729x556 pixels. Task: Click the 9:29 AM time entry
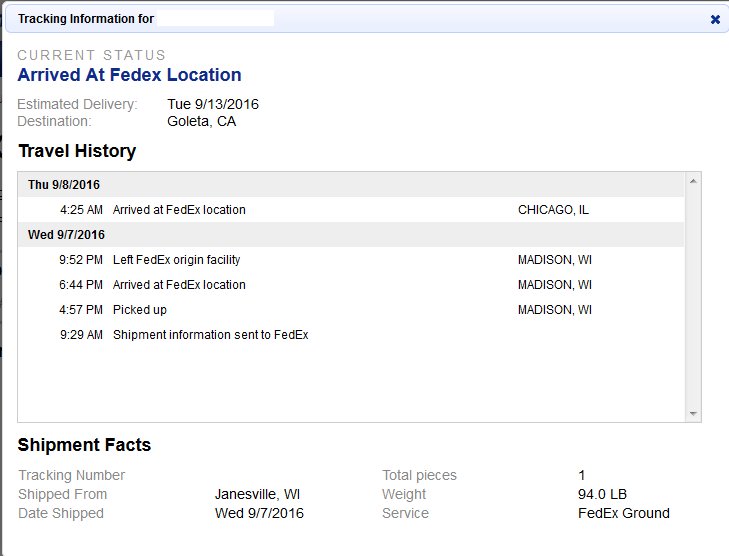pyautogui.click(x=81, y=335)
